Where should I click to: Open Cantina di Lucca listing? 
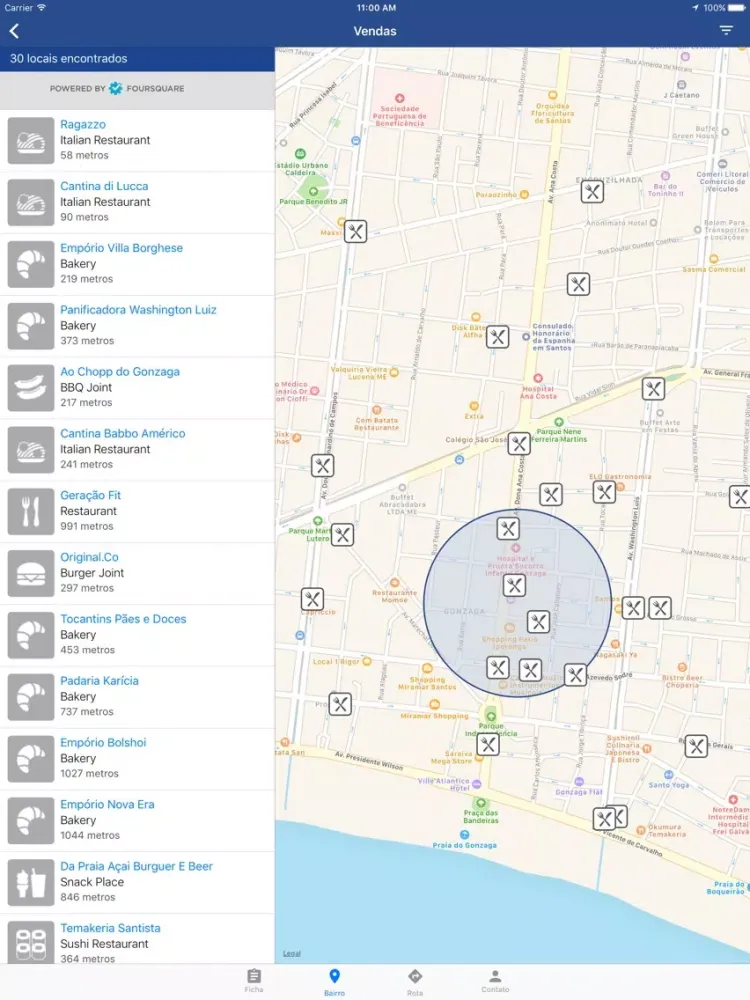[x=137, y=202]
